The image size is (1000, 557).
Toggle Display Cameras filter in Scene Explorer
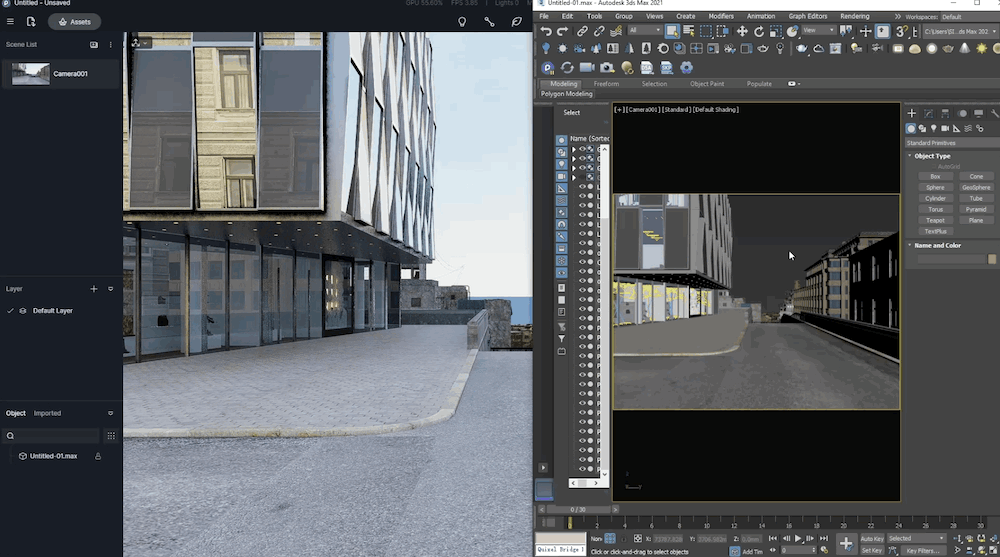[561, 177]
